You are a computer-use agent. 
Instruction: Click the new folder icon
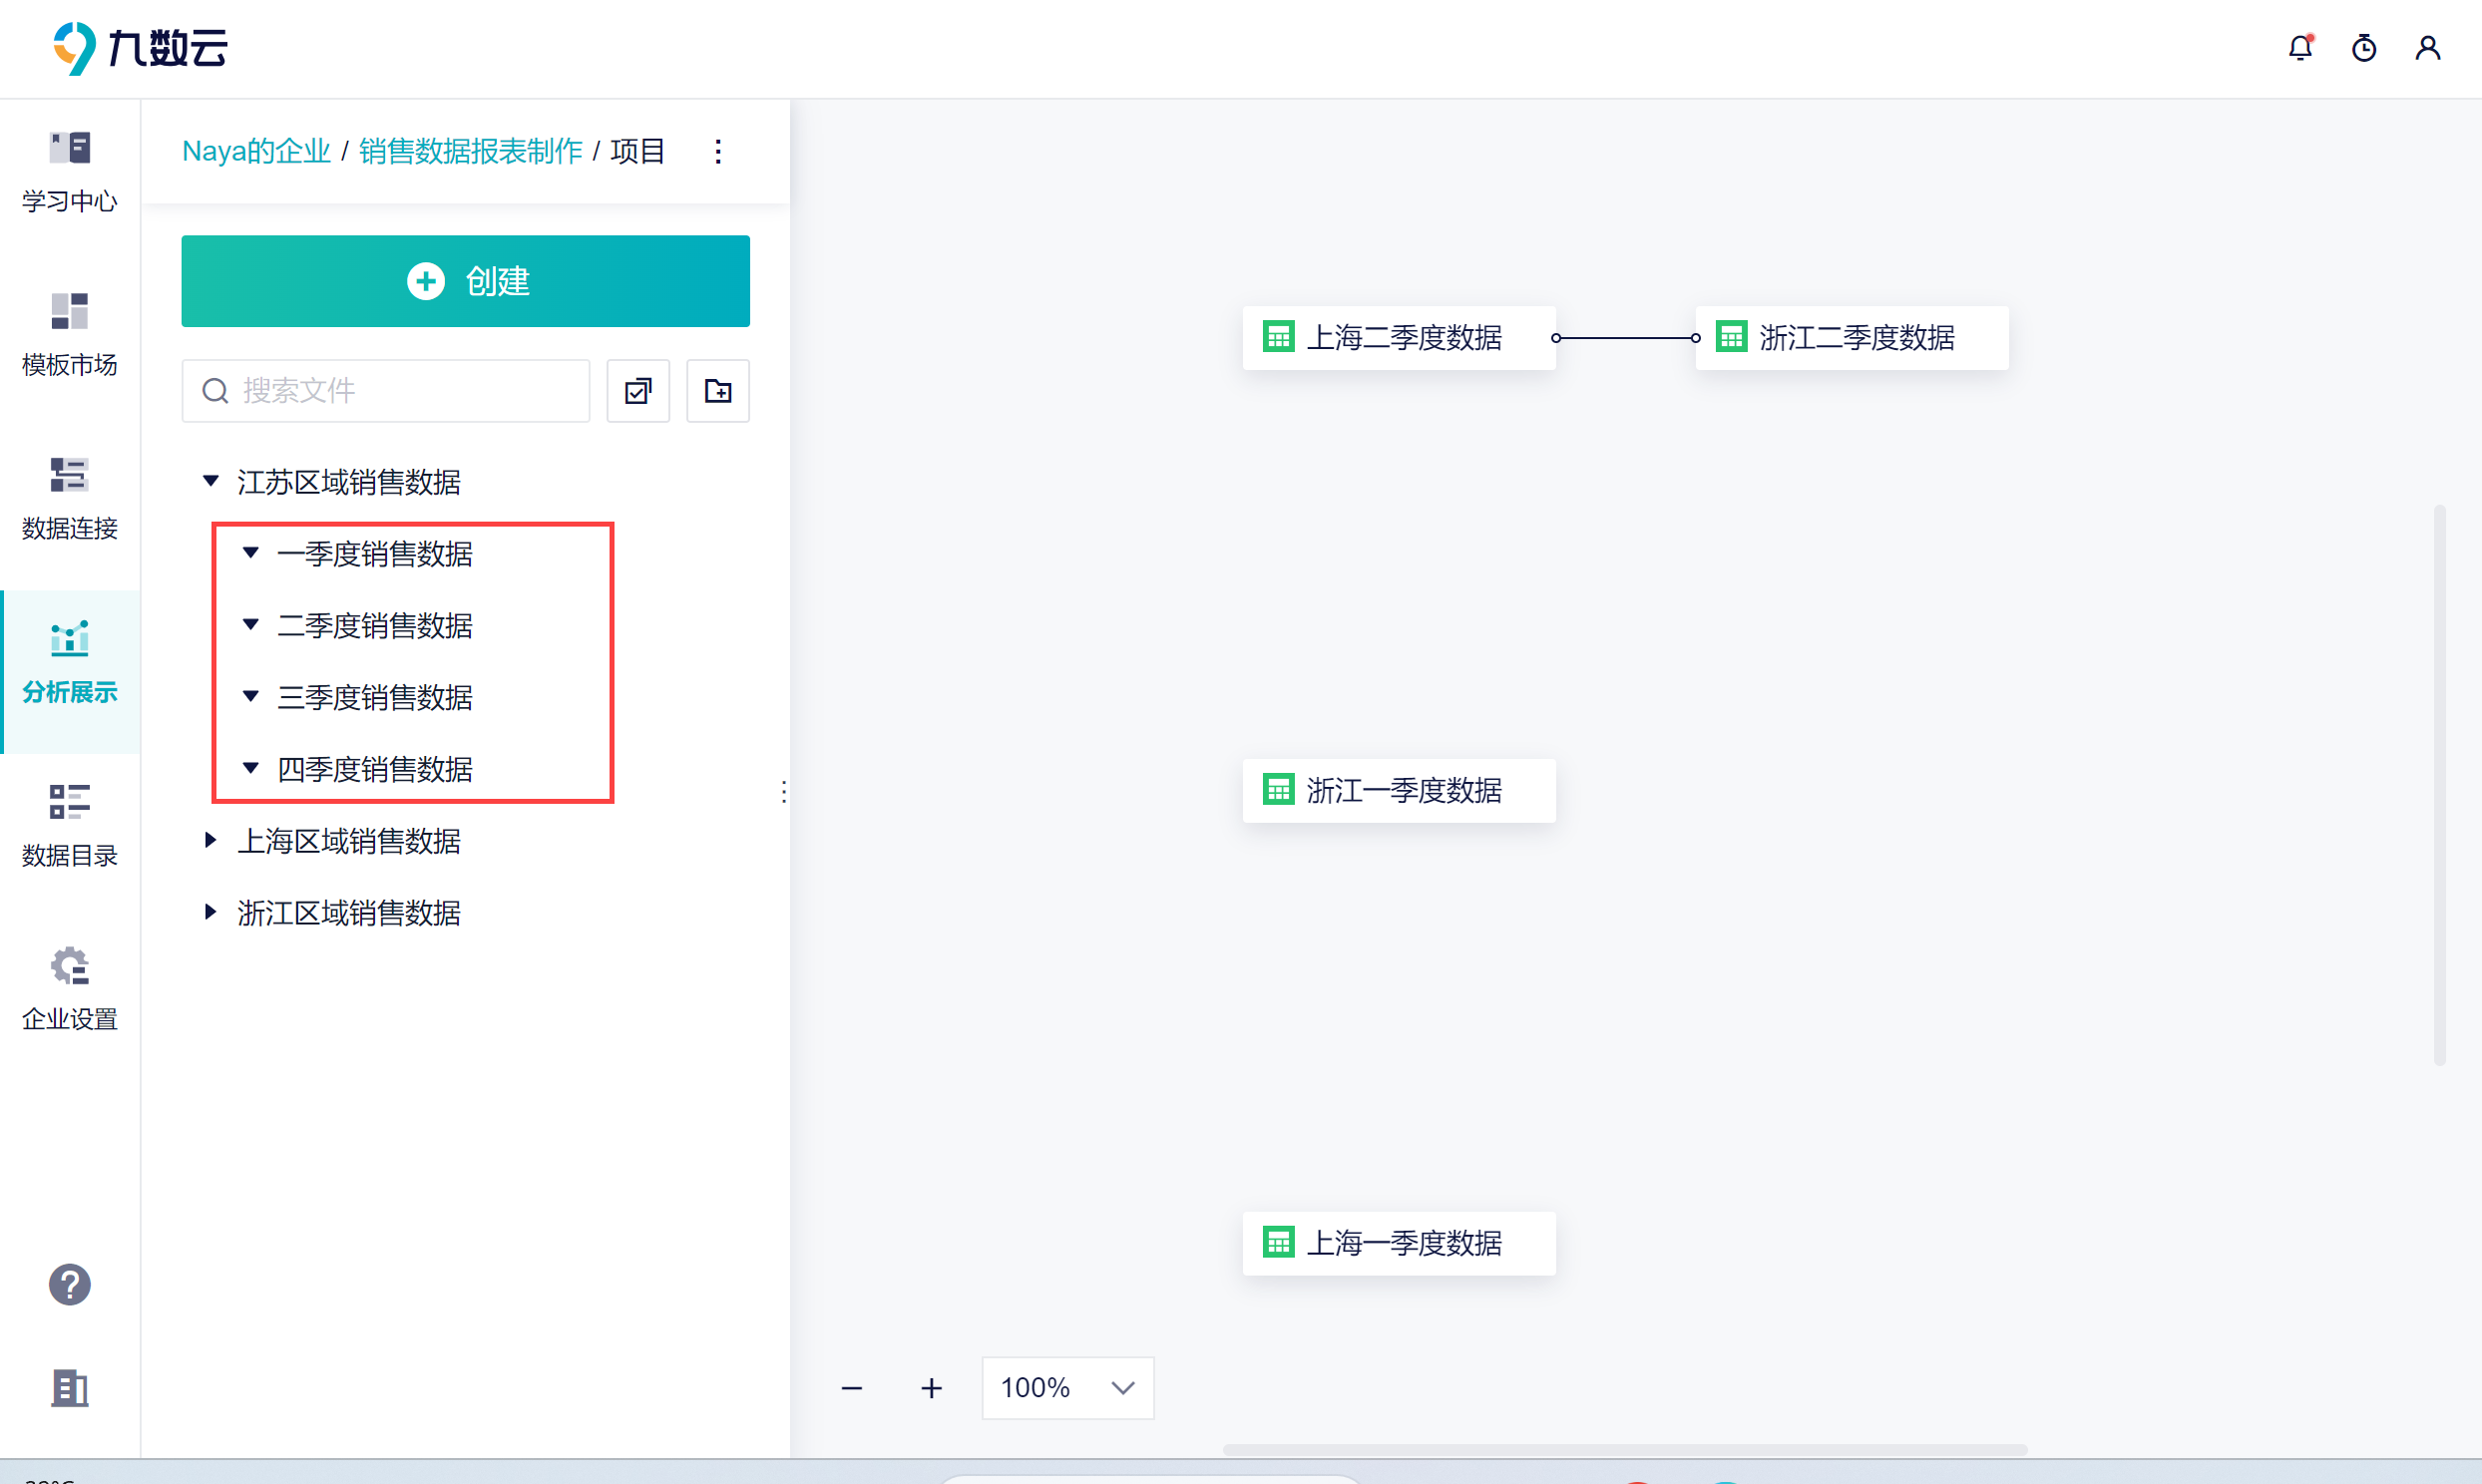click(x=718, y=391)
